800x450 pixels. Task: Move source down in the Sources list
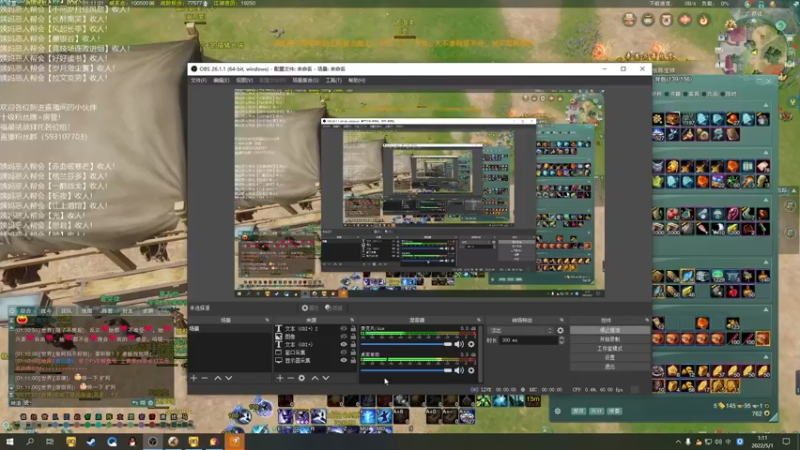coord(326,378)
